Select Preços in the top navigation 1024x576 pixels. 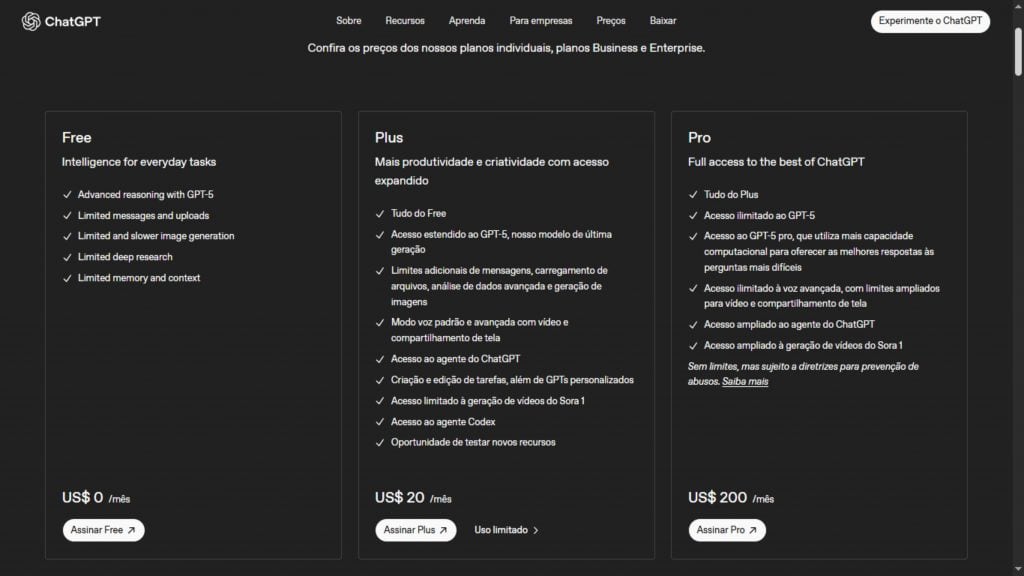point(611,21)
